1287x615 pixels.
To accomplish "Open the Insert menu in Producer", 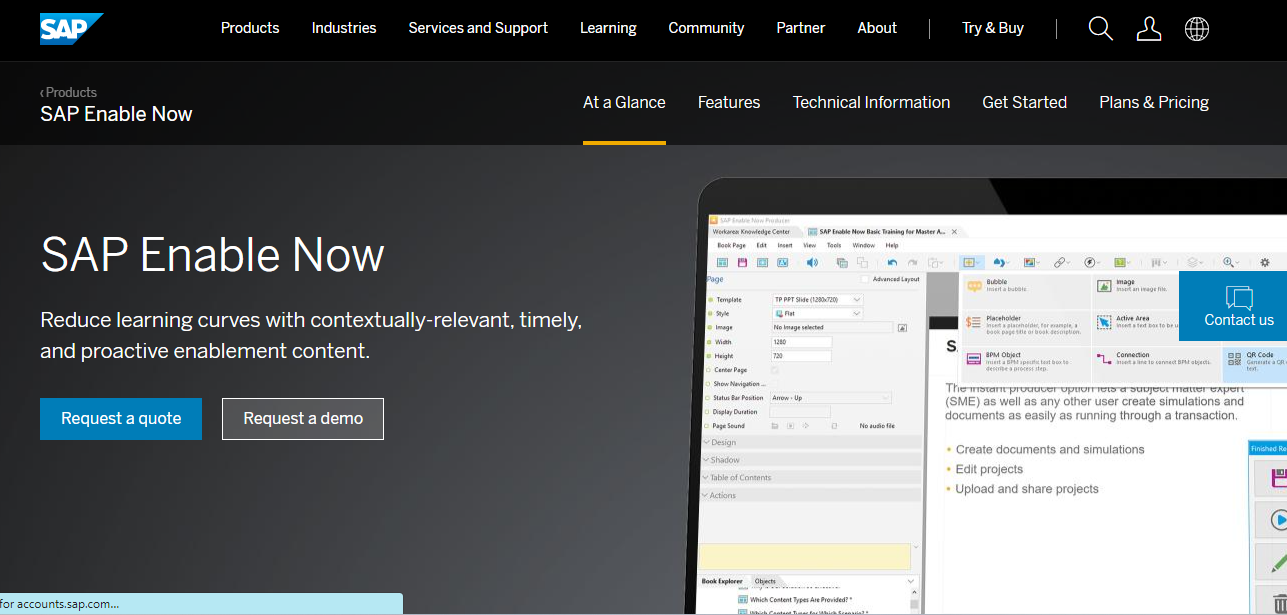I will [x=785, y=245].
